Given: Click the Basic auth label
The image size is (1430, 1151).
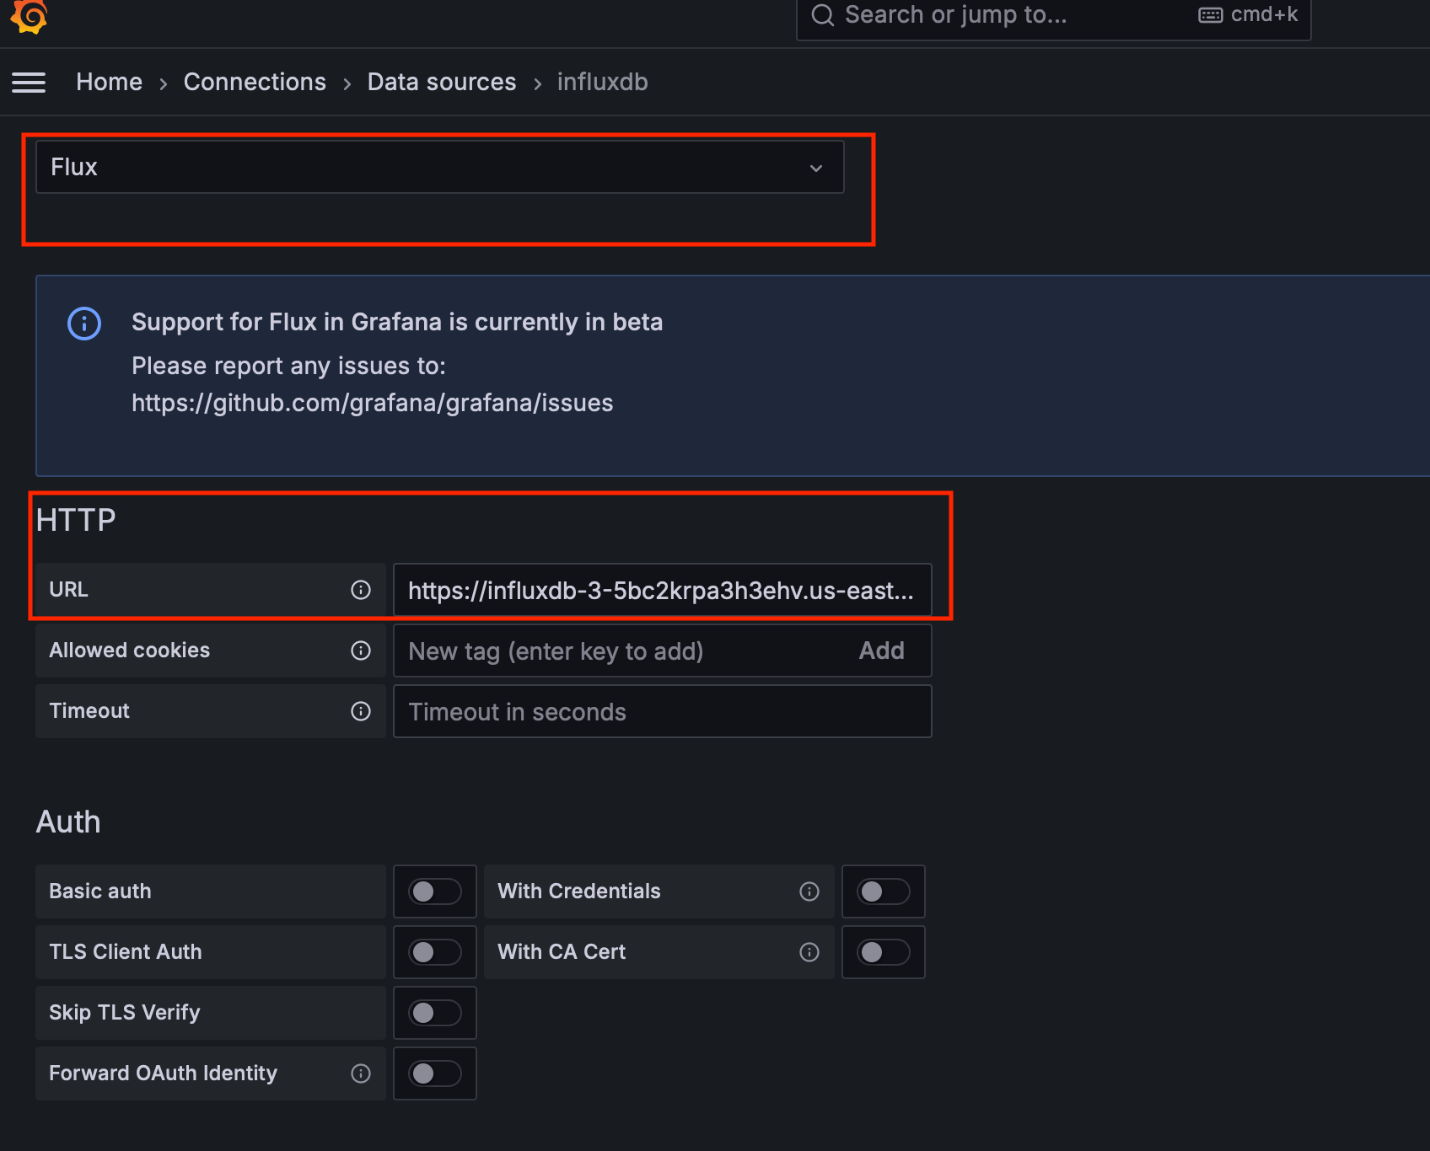Looking at the screenshot, I should pyautogui.click(x=100, y=891).
